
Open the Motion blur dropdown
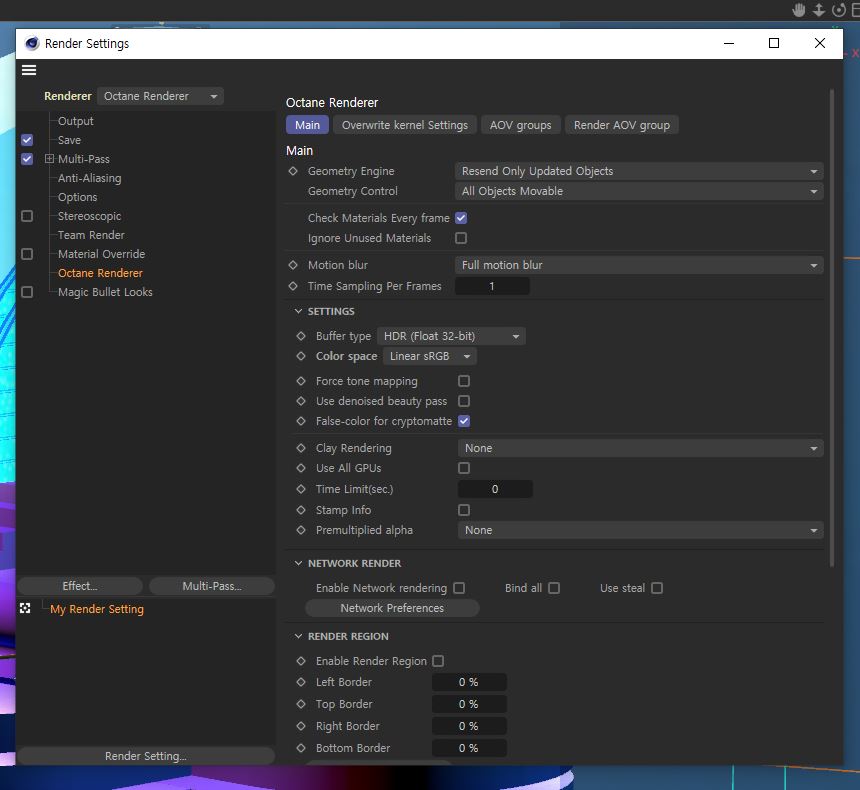[x=639, y=265]
